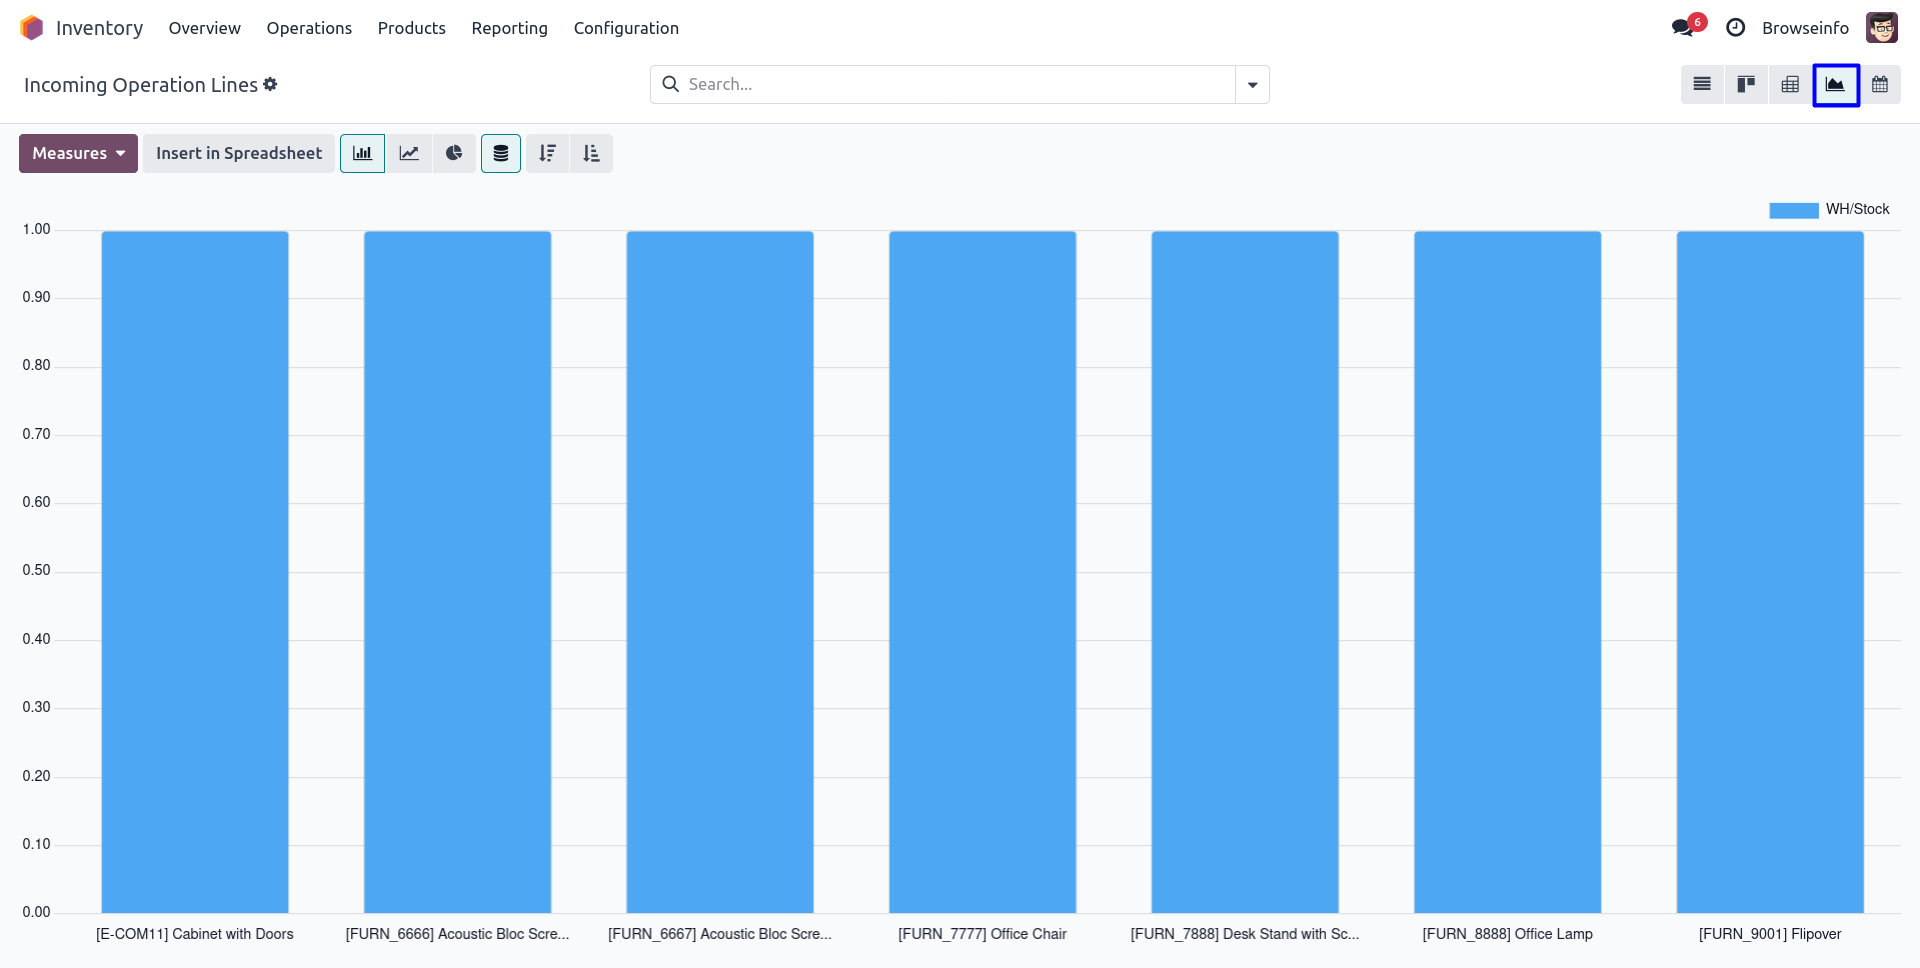Image resolution: width=1920 pixels, height=968 pixels.
Task: Toggle the stacked chart mode
Action: [x=501, y=154]
